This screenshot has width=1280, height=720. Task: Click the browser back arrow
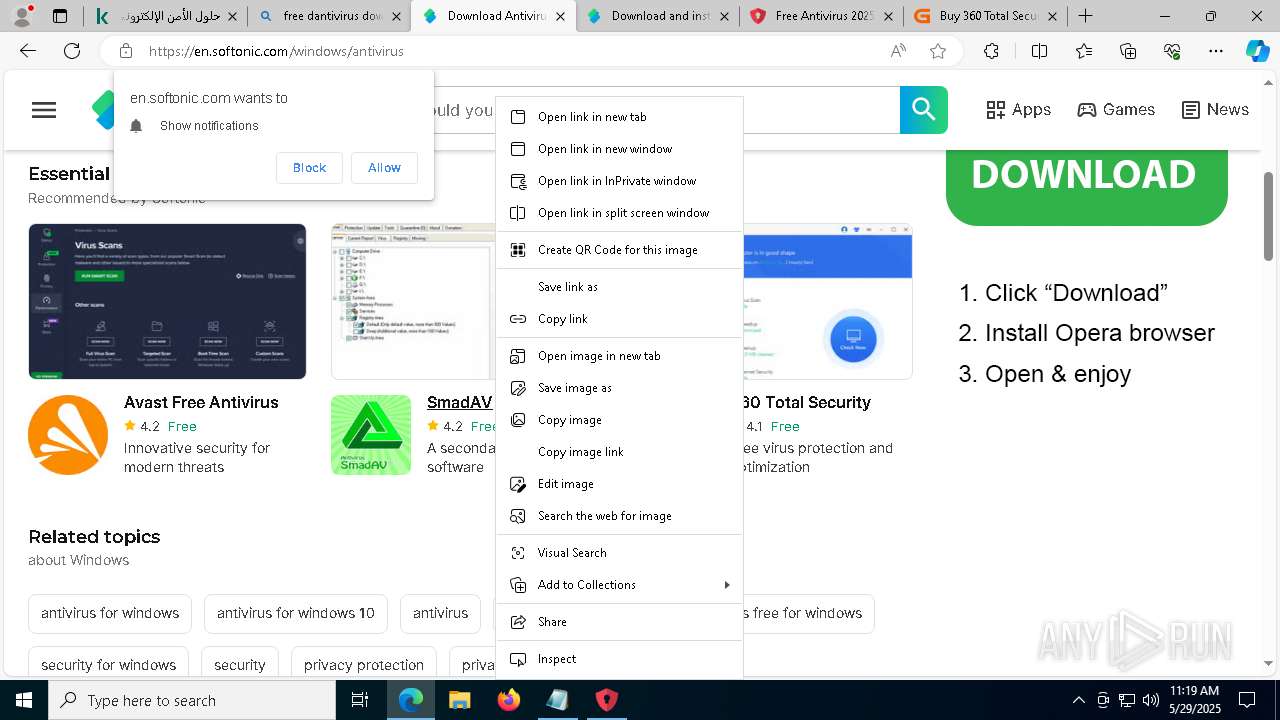28,51
